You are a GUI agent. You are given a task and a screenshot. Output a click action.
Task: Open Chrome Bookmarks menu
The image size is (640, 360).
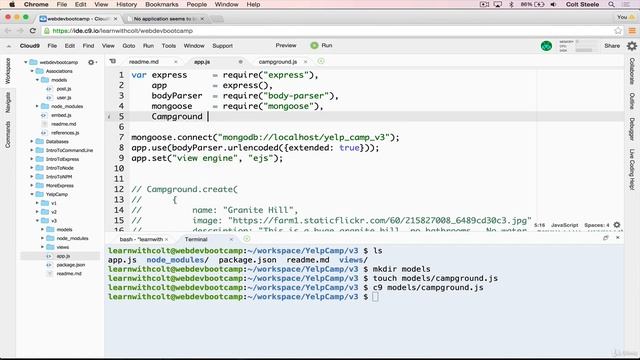[162, 4]
